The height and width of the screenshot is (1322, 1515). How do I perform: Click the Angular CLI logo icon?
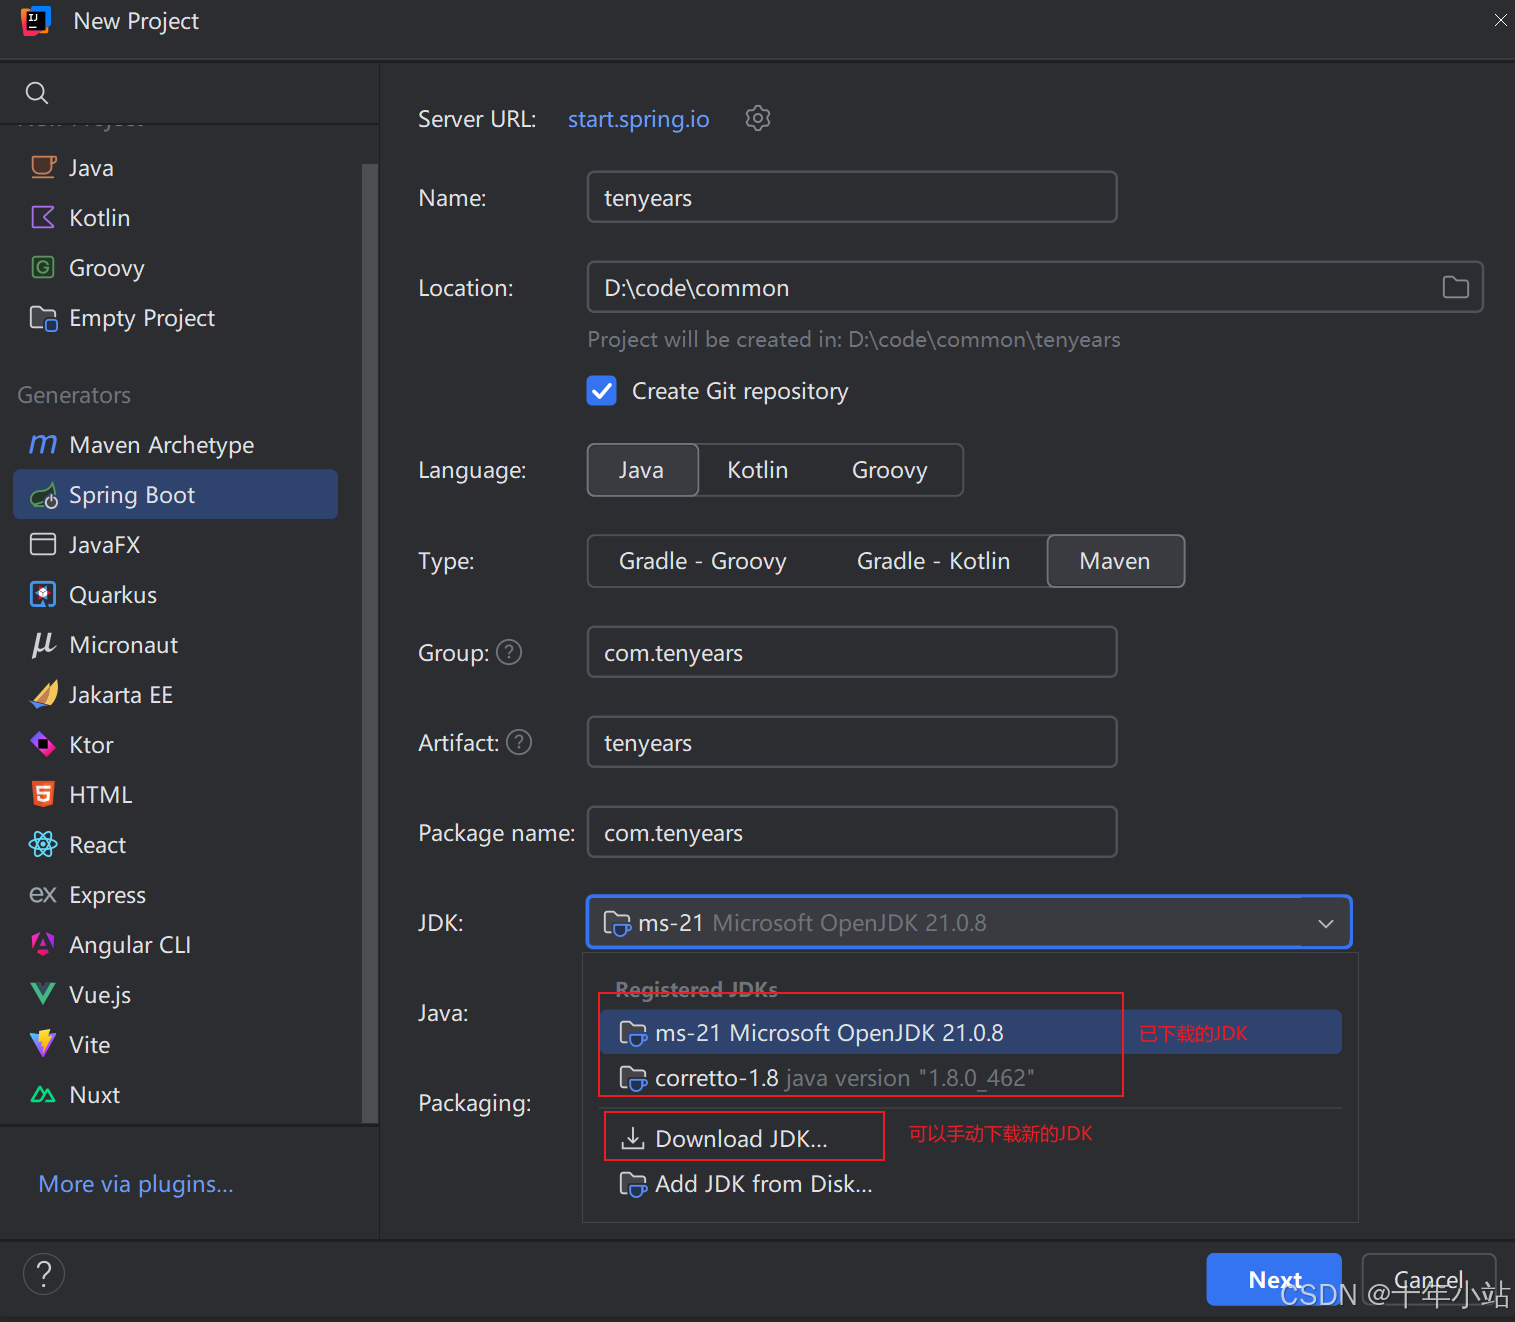tap(43, 944)
